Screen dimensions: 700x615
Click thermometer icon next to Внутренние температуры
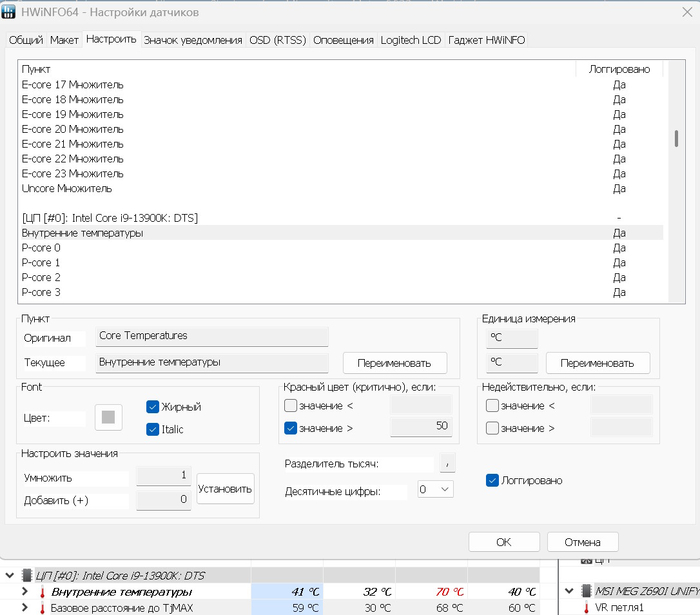pos(42,592)
